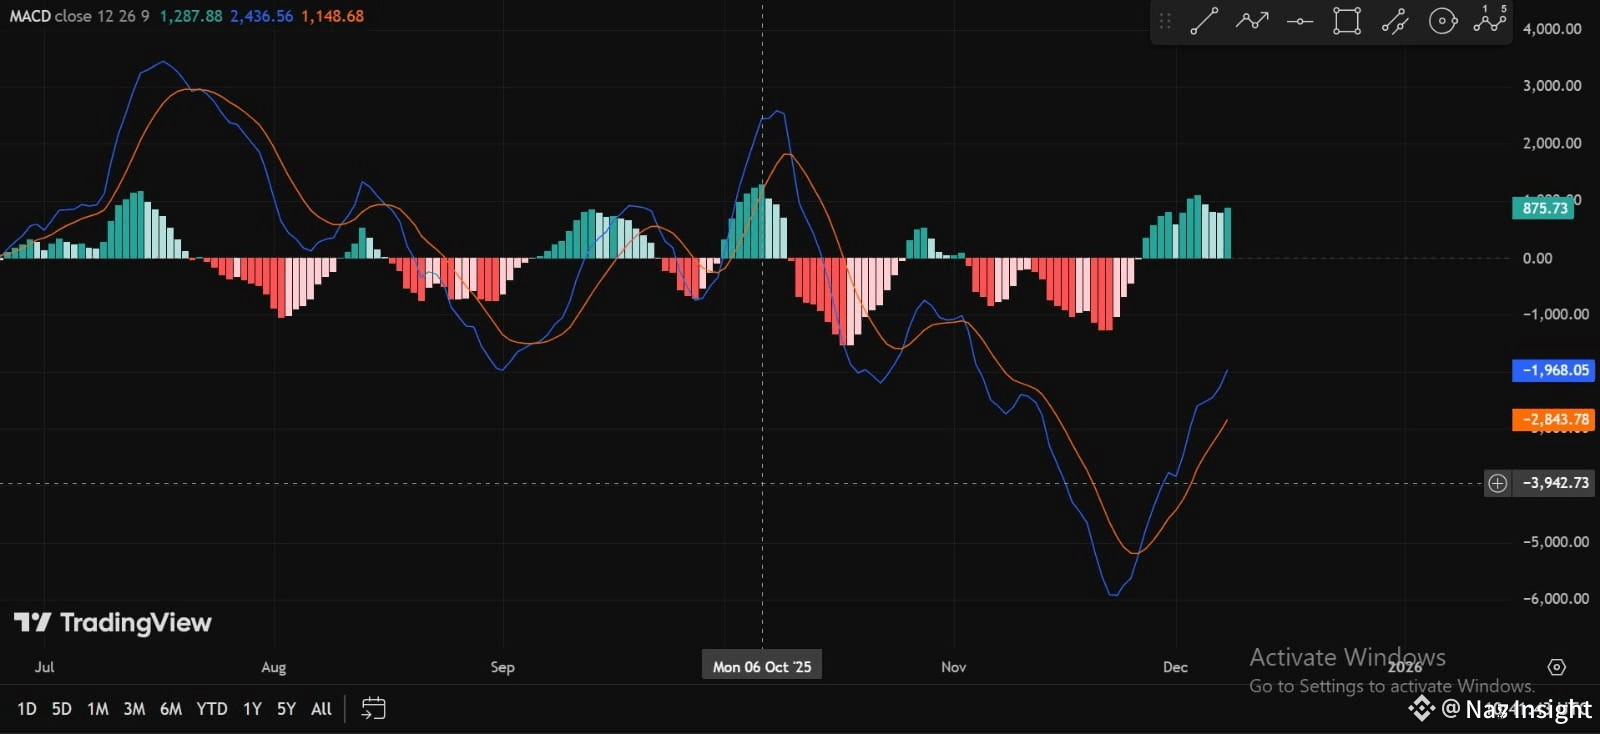
Task: Open the Go to date calendar icon
Action: pos(373,709)
